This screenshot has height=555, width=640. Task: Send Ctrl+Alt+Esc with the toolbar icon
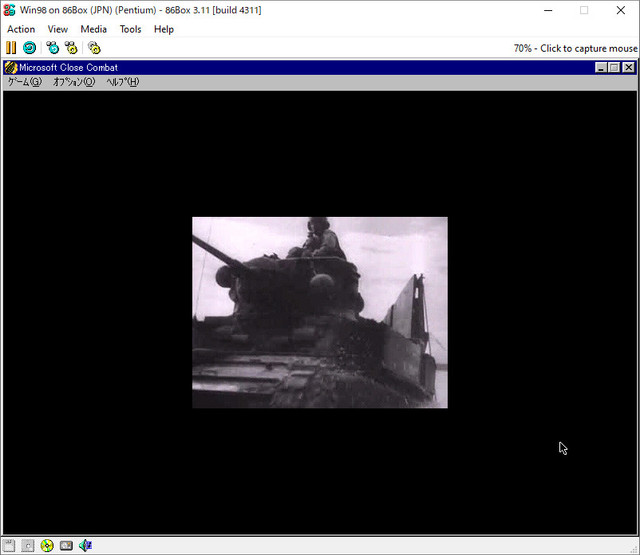71,48
